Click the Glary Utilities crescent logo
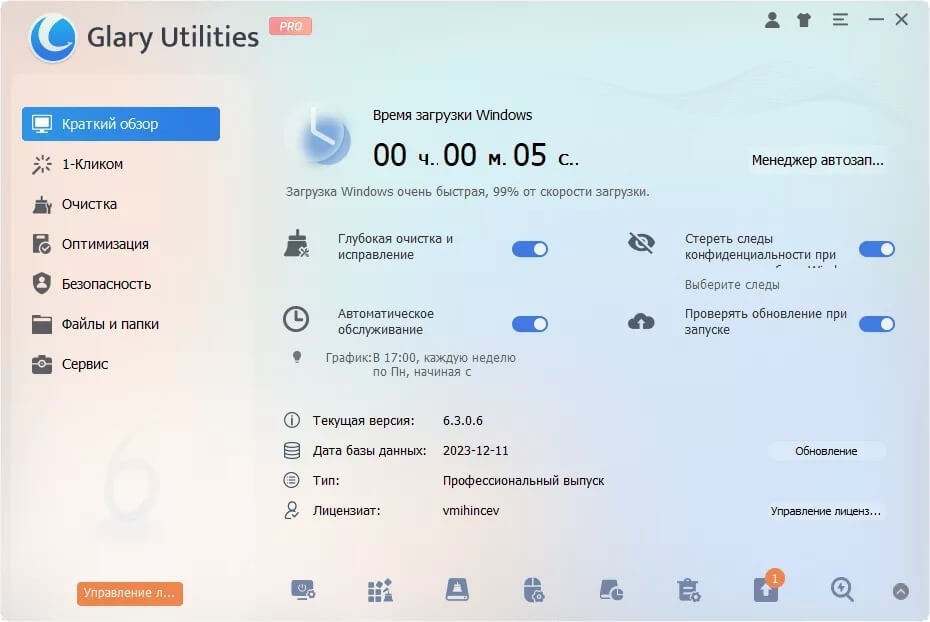This screenshot has height=622, width=930. pyautogui.click(x=53, y=37)
